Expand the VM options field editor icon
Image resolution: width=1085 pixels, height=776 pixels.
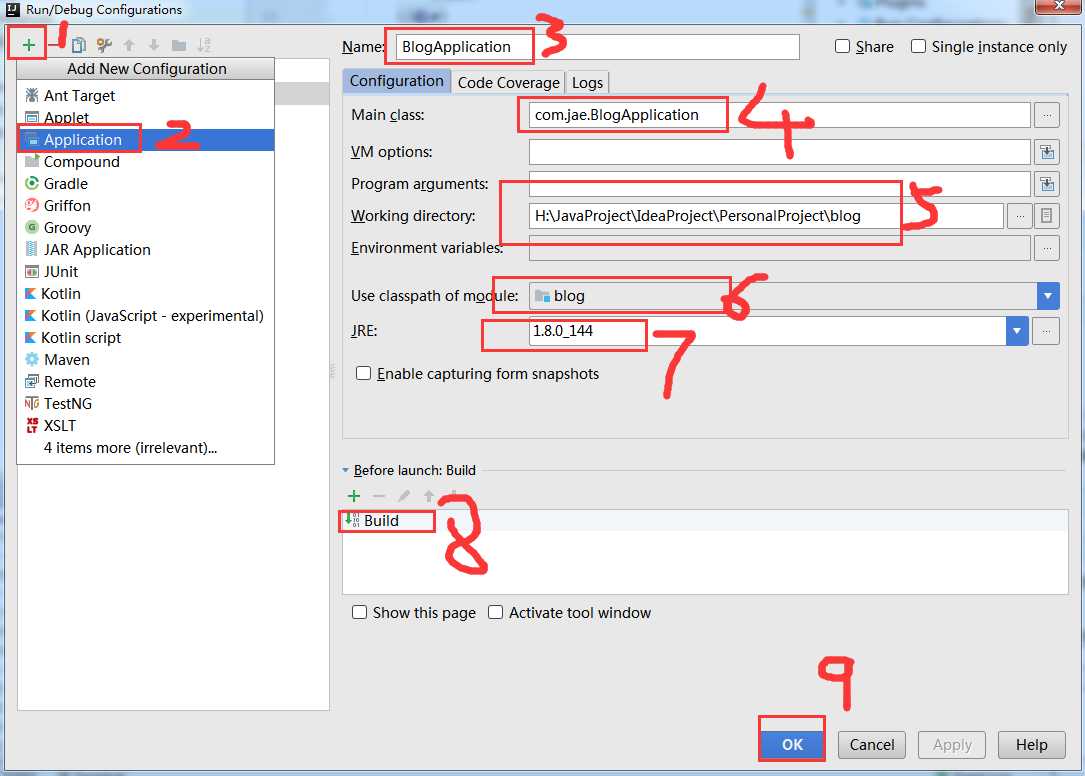[1047, 152]
